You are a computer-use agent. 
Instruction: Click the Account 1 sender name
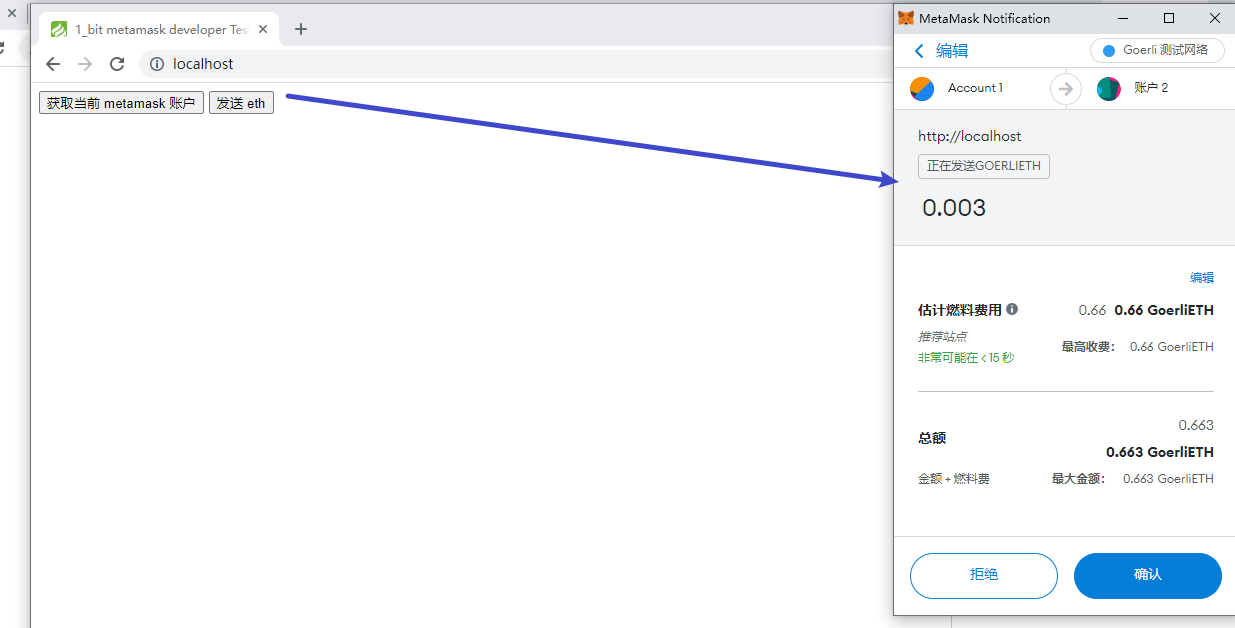click(975, 88)
